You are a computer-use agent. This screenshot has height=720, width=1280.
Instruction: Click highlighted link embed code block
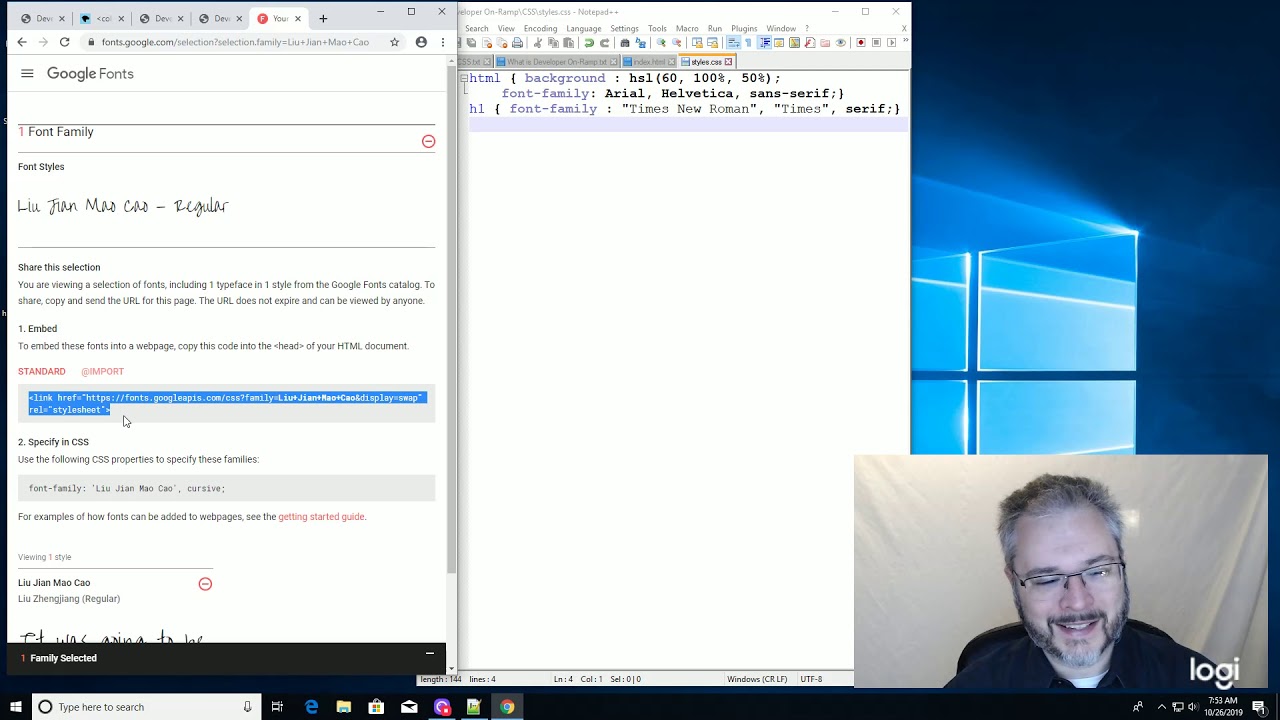point(226,404)
